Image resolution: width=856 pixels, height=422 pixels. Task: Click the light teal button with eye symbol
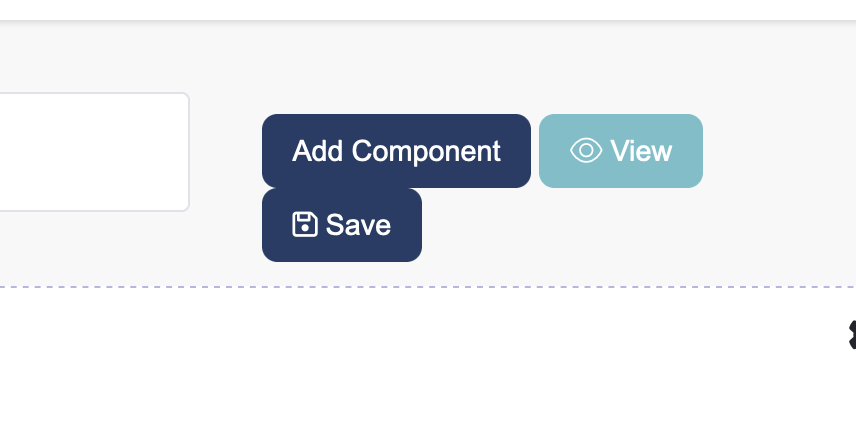coord(620,151)
